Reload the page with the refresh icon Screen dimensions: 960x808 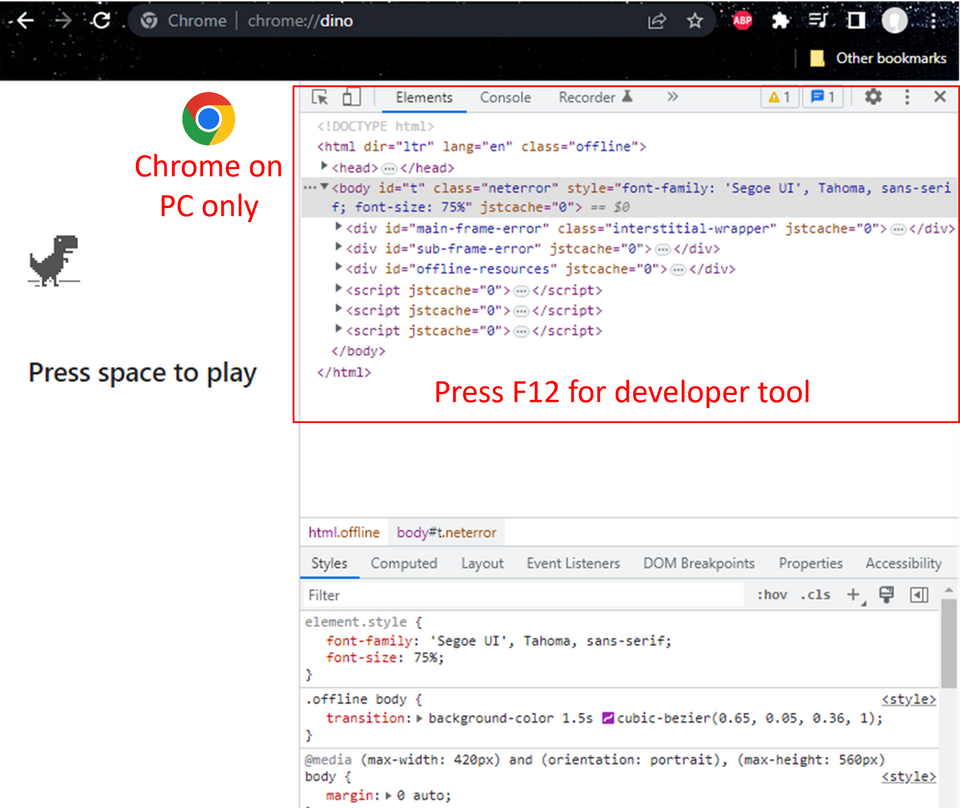101,20
